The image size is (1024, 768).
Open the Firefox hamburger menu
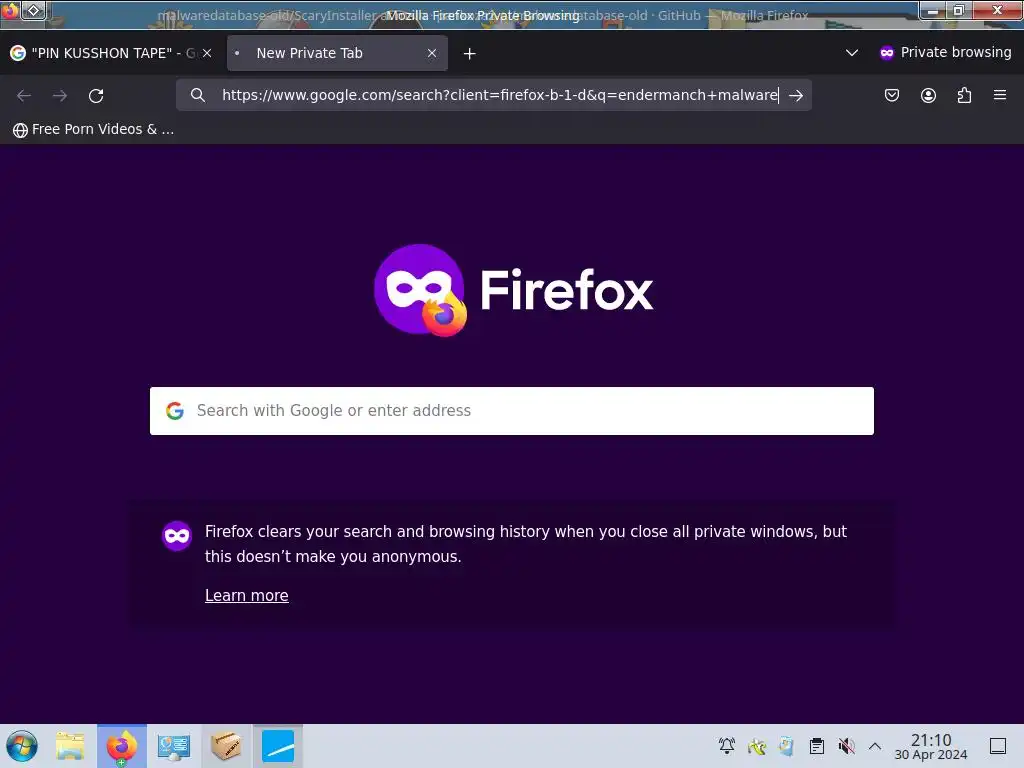pyautogui.click(x=1000, y=95)
